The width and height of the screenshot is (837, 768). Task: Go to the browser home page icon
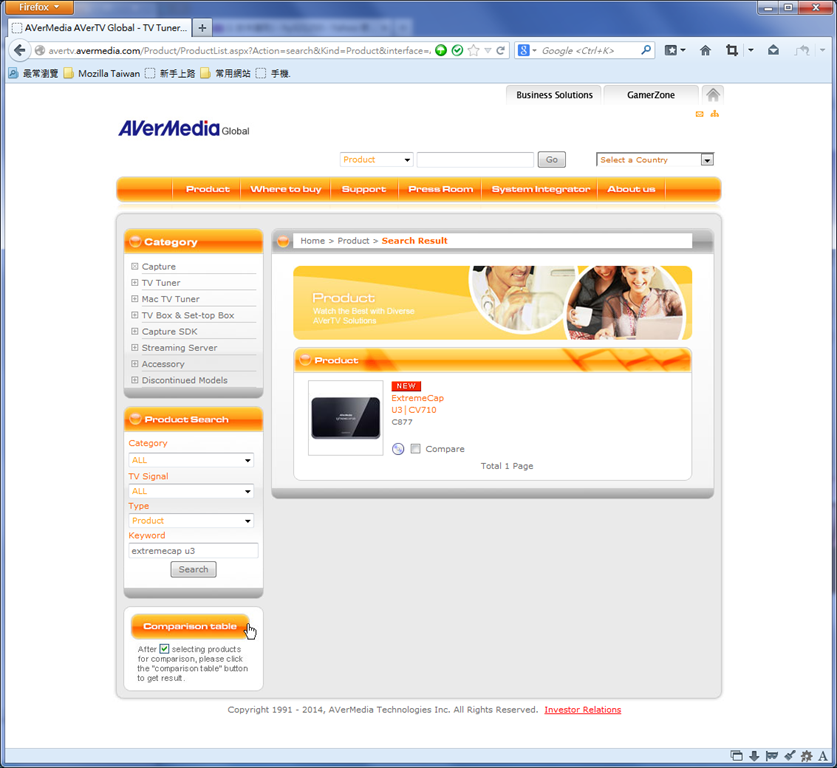[x=705, y=50]
